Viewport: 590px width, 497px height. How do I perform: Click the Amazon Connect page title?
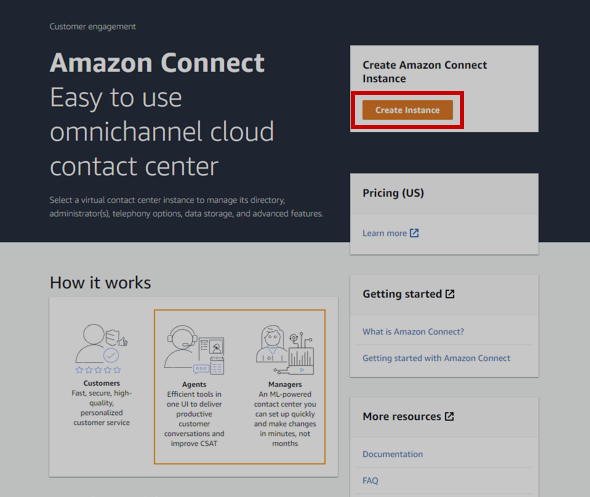tap(157, 62)
